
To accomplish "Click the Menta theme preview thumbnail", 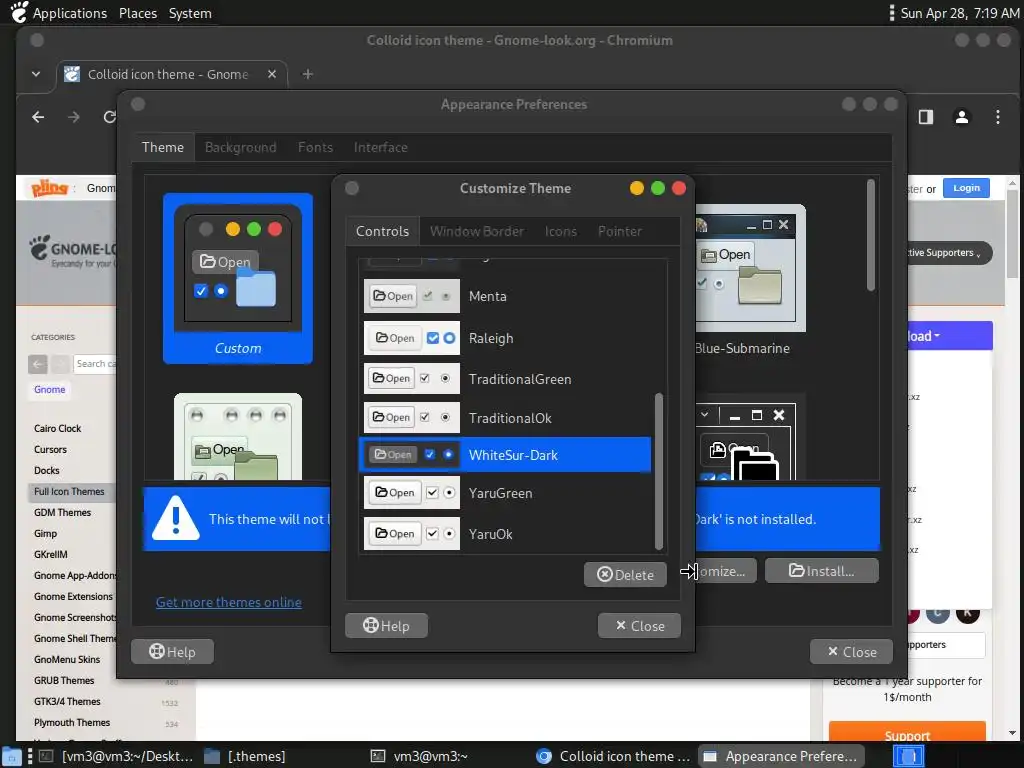I will (x=411, y=296).
